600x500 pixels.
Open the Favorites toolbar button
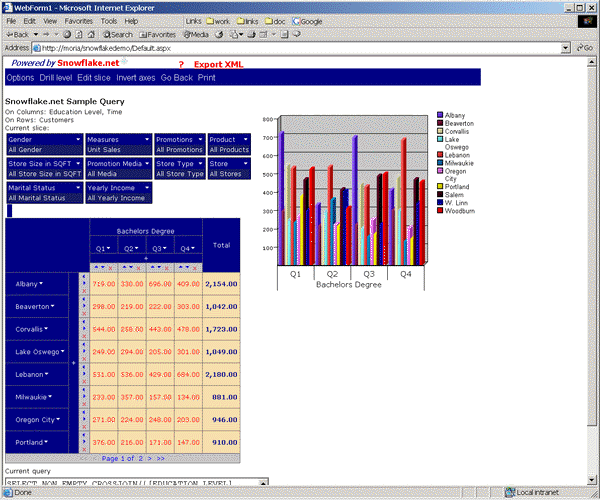157,34
